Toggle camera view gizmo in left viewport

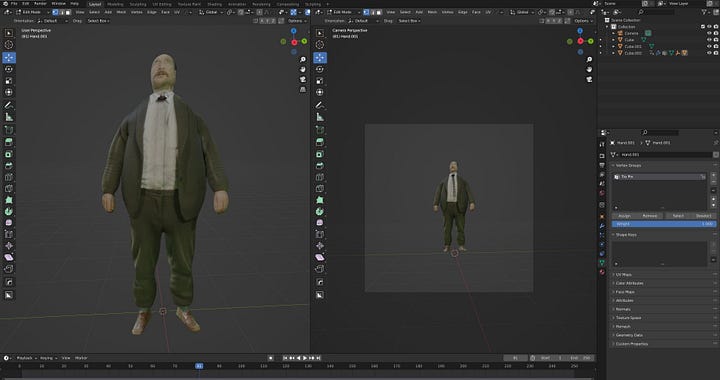coord(303,79)
